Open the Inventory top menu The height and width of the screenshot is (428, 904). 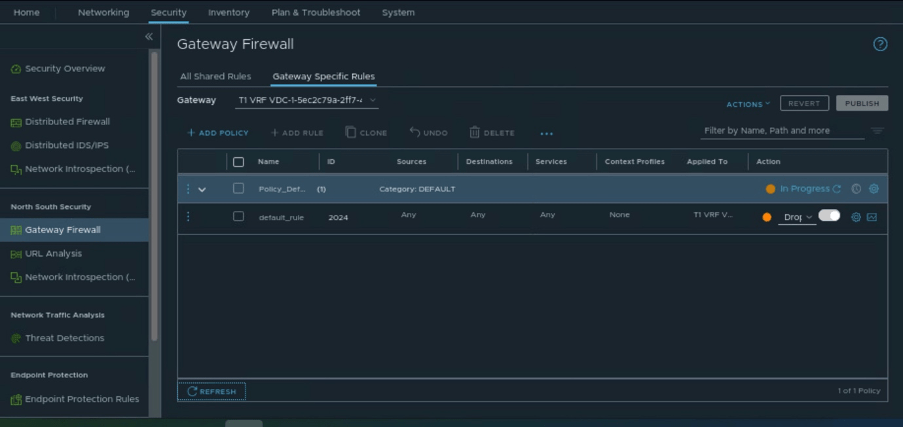pos(229,12)
